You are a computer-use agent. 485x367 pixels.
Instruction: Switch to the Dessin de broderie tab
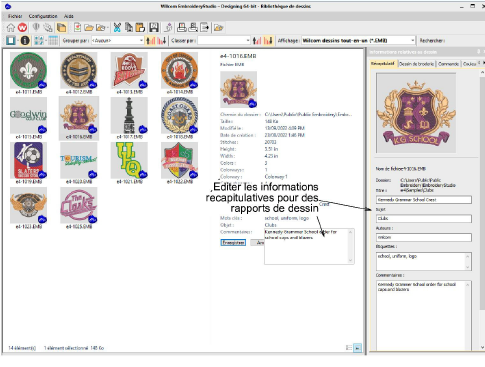(417, 64)
